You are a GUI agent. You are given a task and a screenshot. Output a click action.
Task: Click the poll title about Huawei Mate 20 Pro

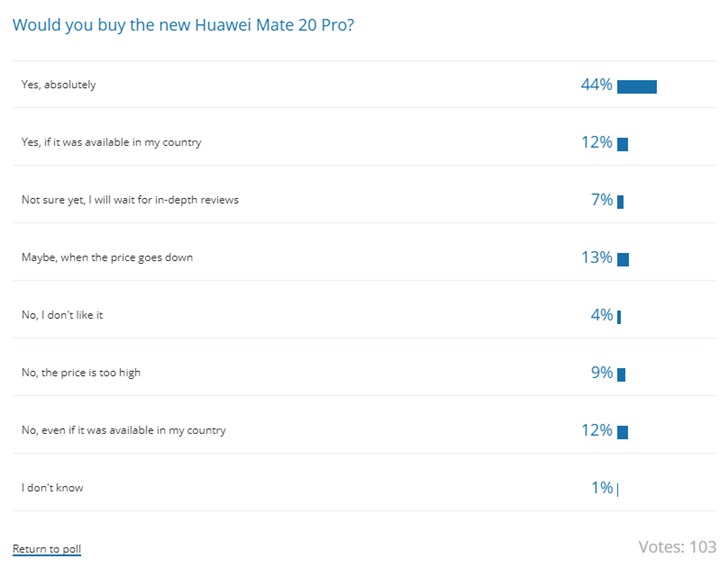(183, 24)
